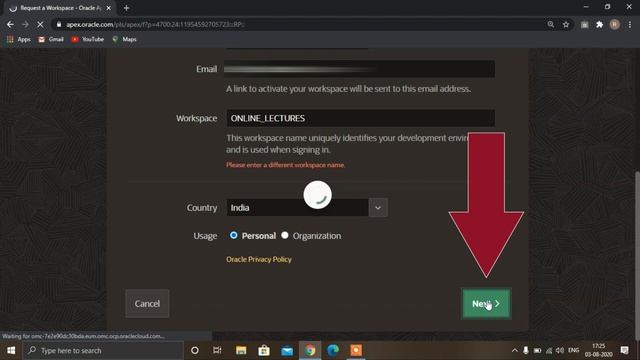This screenshot has width=640, height=360.
Task: Open the orange recorder app on taskbar
Action: pyautogui.click(x=356, y=351)
